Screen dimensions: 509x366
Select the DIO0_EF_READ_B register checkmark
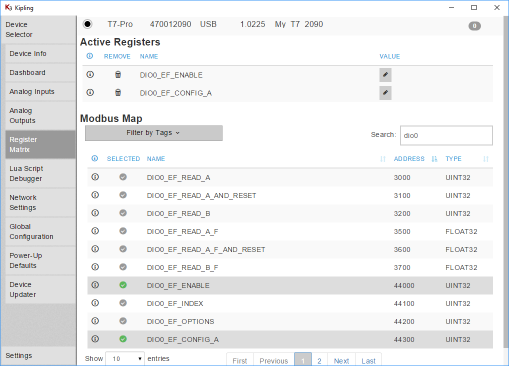(123, 213)
